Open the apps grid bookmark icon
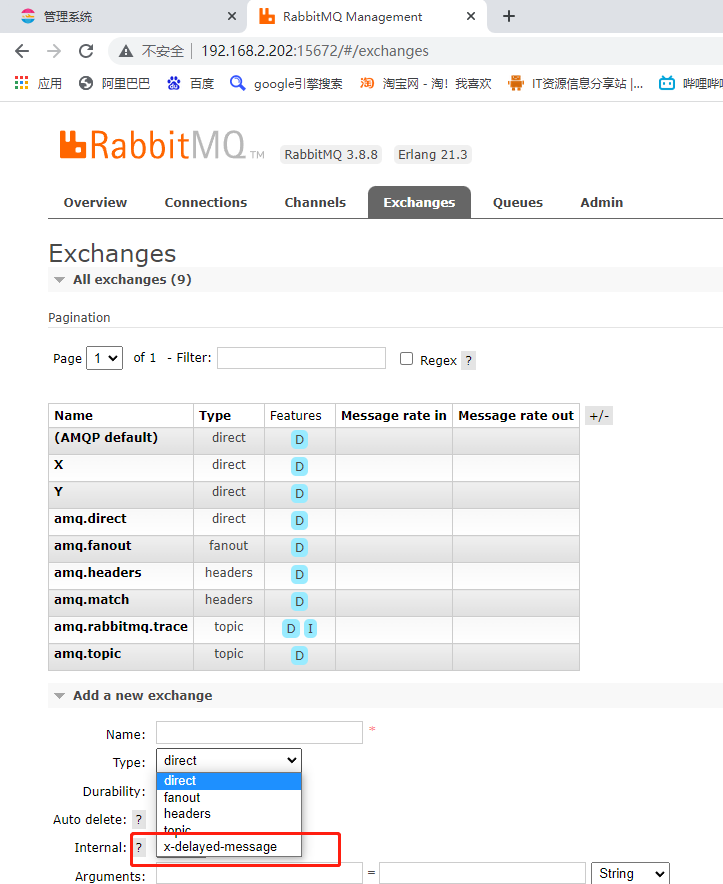723x884 pixels. pos(21,83)
